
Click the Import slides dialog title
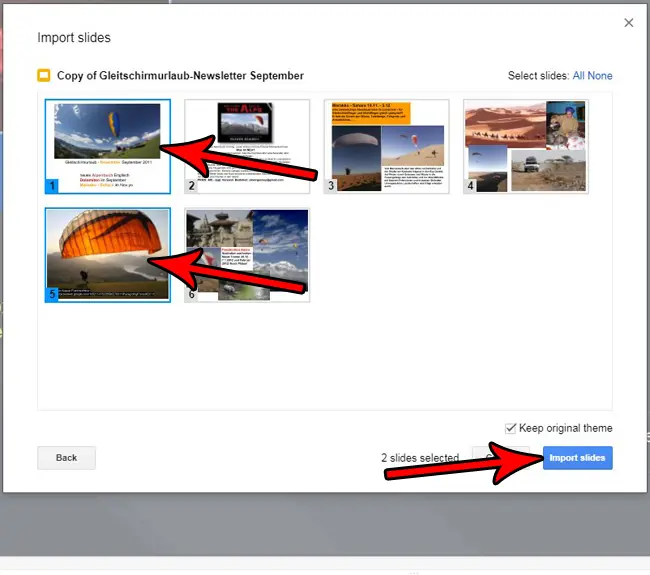click(74, 38)
